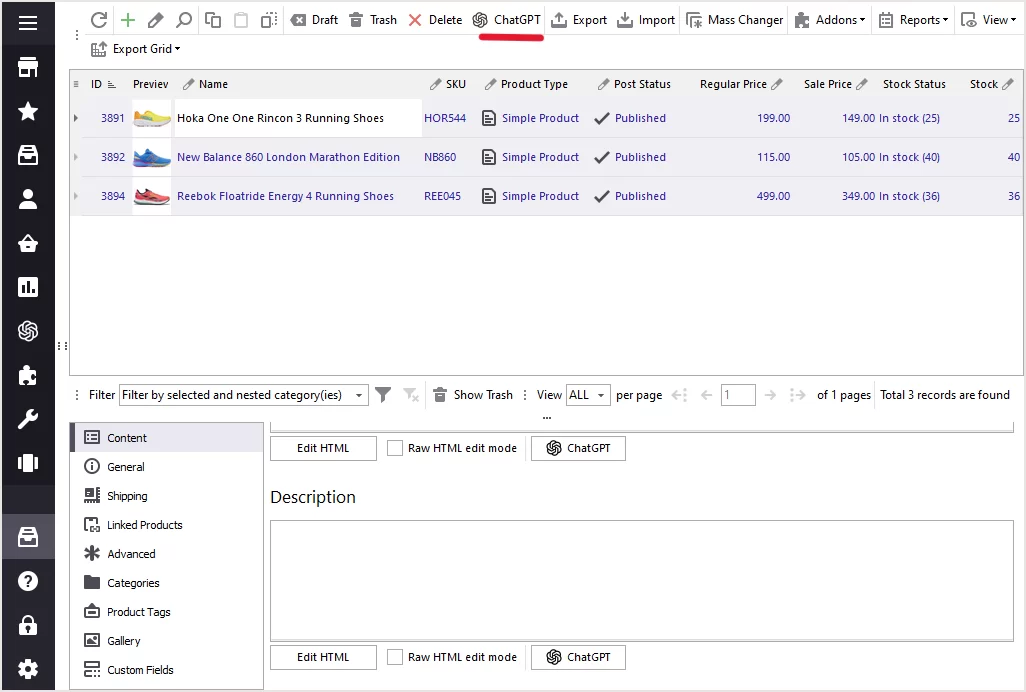
Task: Open the category filter dropdown
Action: pyautogui.click(x=359, y=395)
